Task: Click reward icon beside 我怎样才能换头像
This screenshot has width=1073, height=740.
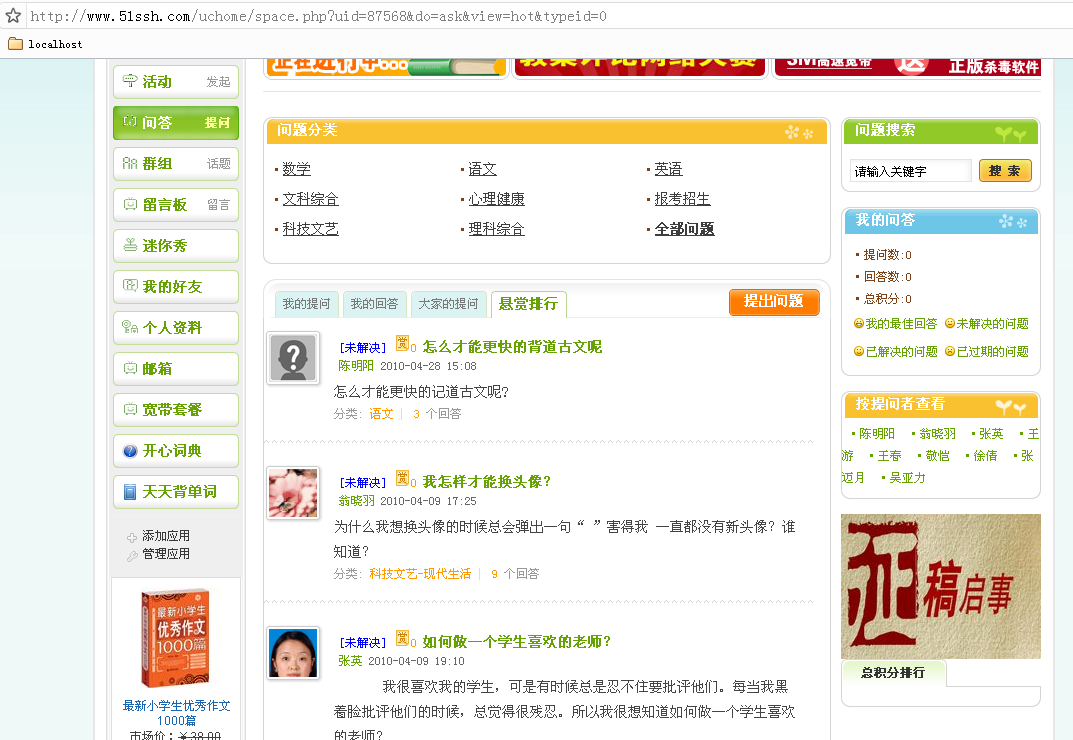Action: click(x=402, y=478)
